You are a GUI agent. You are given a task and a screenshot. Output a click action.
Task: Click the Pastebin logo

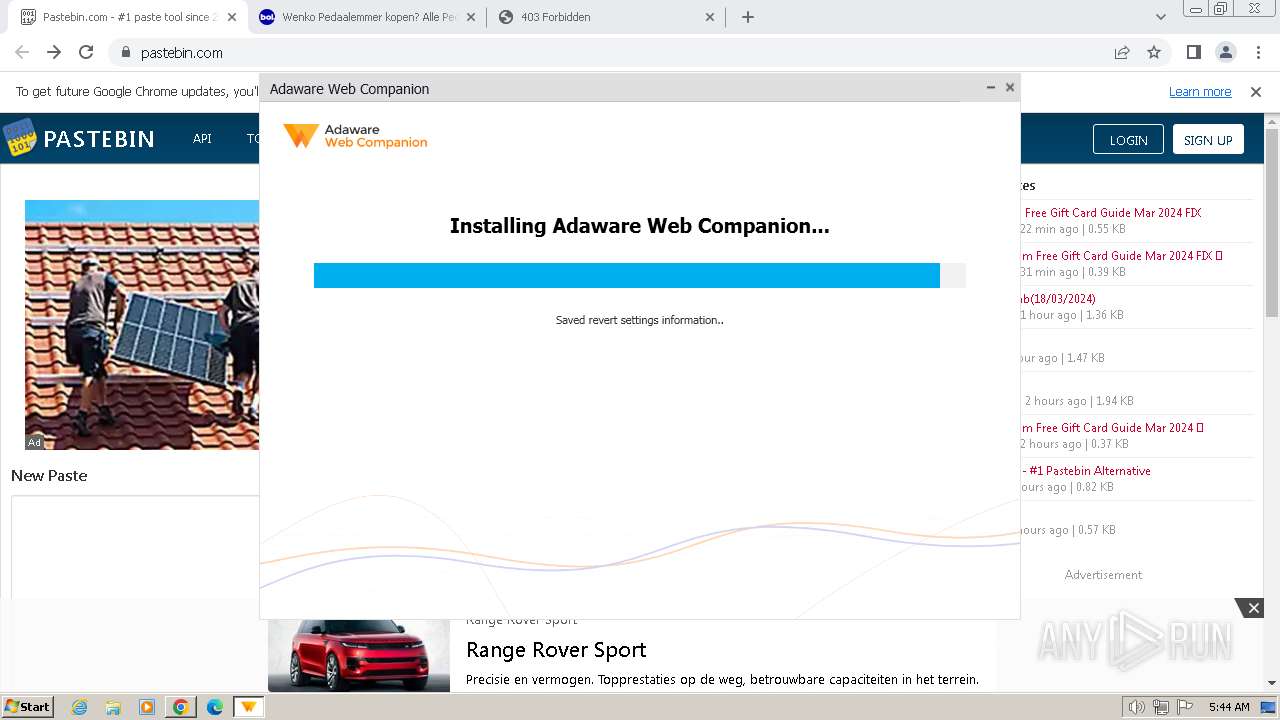coord(78,138)
